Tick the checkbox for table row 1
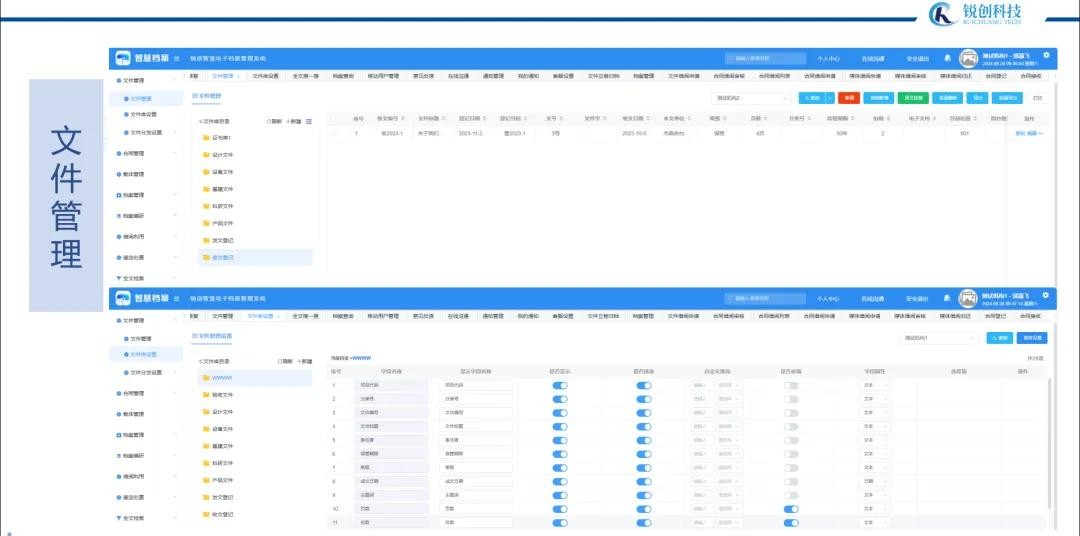This screenshot has width=1080, height=536. pos(335,134)
